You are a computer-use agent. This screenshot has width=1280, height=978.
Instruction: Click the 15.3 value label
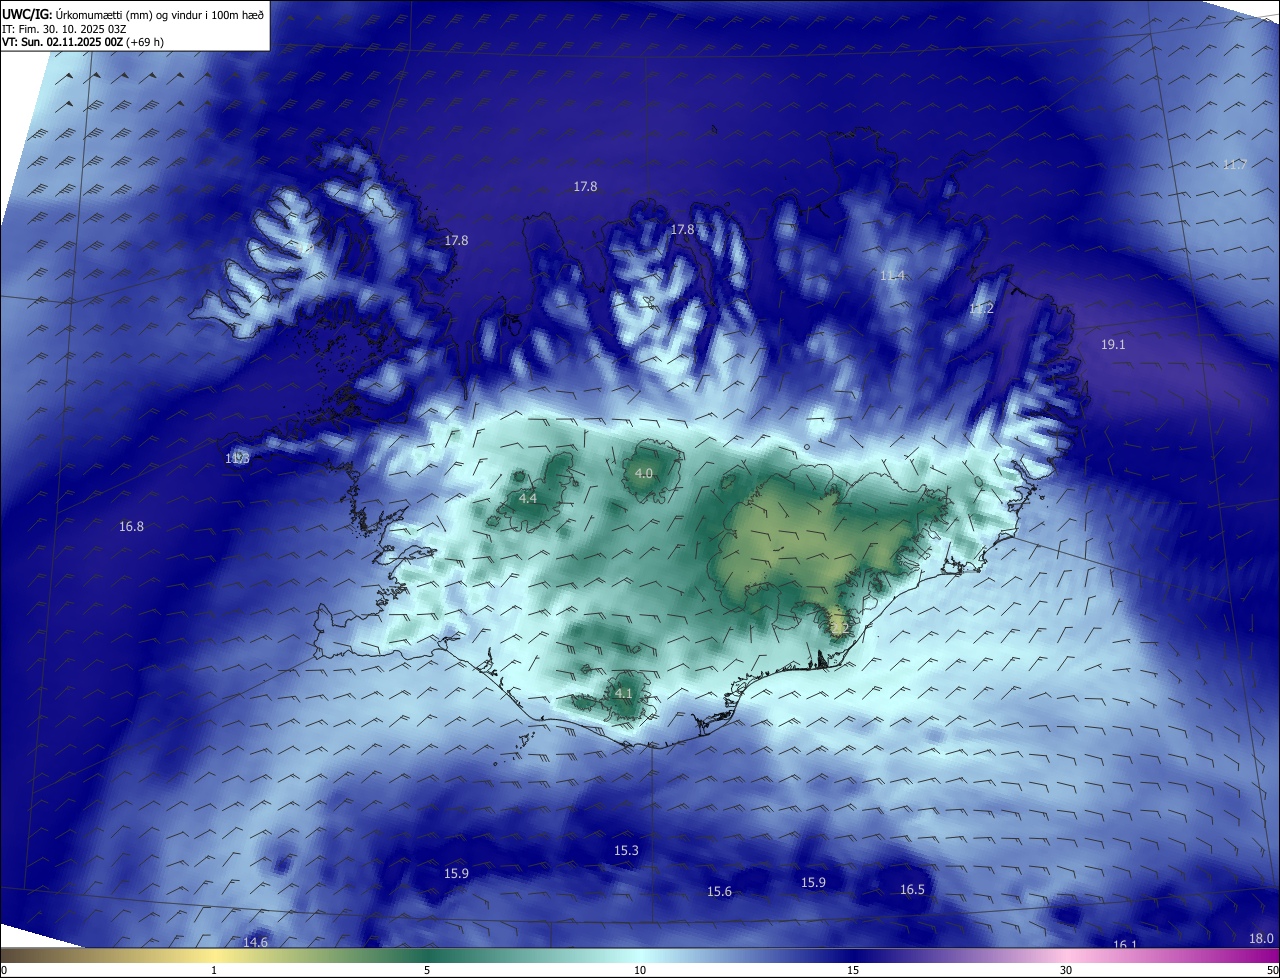(x=626, y=850)
